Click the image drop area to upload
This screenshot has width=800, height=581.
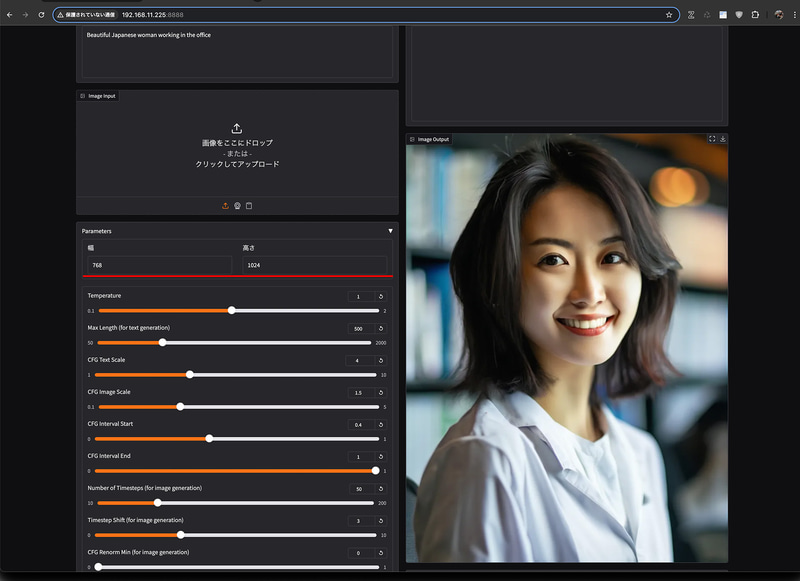coord(237,145)
